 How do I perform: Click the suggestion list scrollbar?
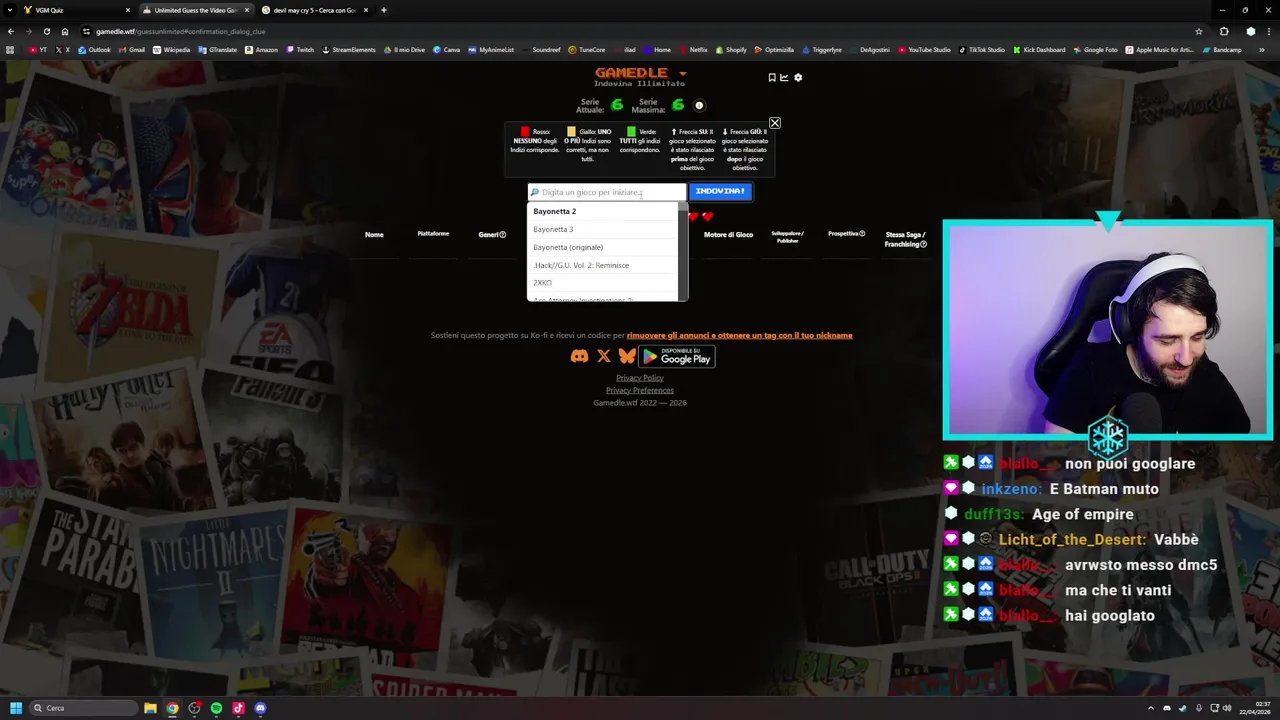point(683,251)
